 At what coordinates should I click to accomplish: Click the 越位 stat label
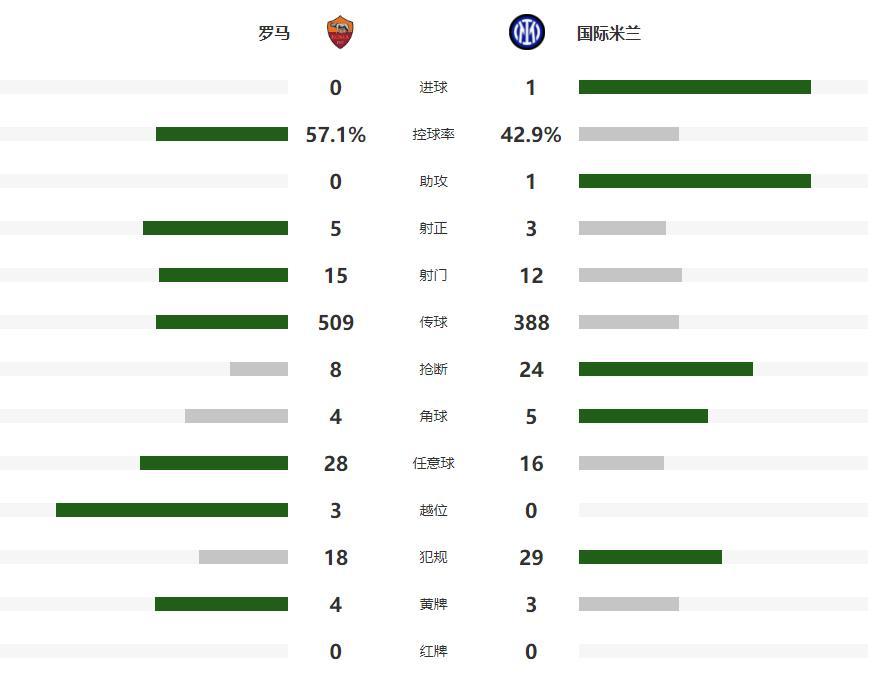433,511
